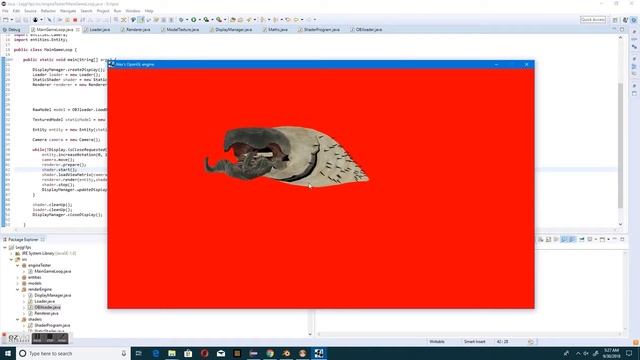Switch to the OBJLoader.java editor tab
The image size is (640, 360).
(x=366, y=29)
